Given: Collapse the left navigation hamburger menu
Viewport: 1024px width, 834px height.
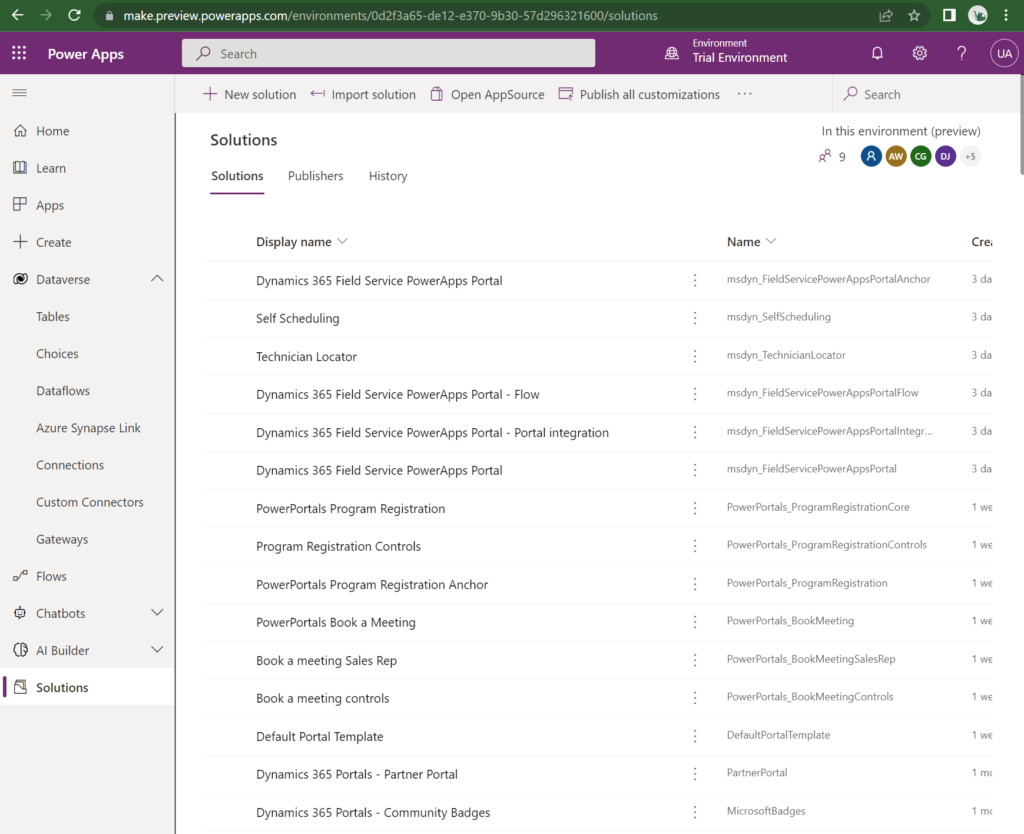Looking at the screenshot, I should [x=20, y=93].
